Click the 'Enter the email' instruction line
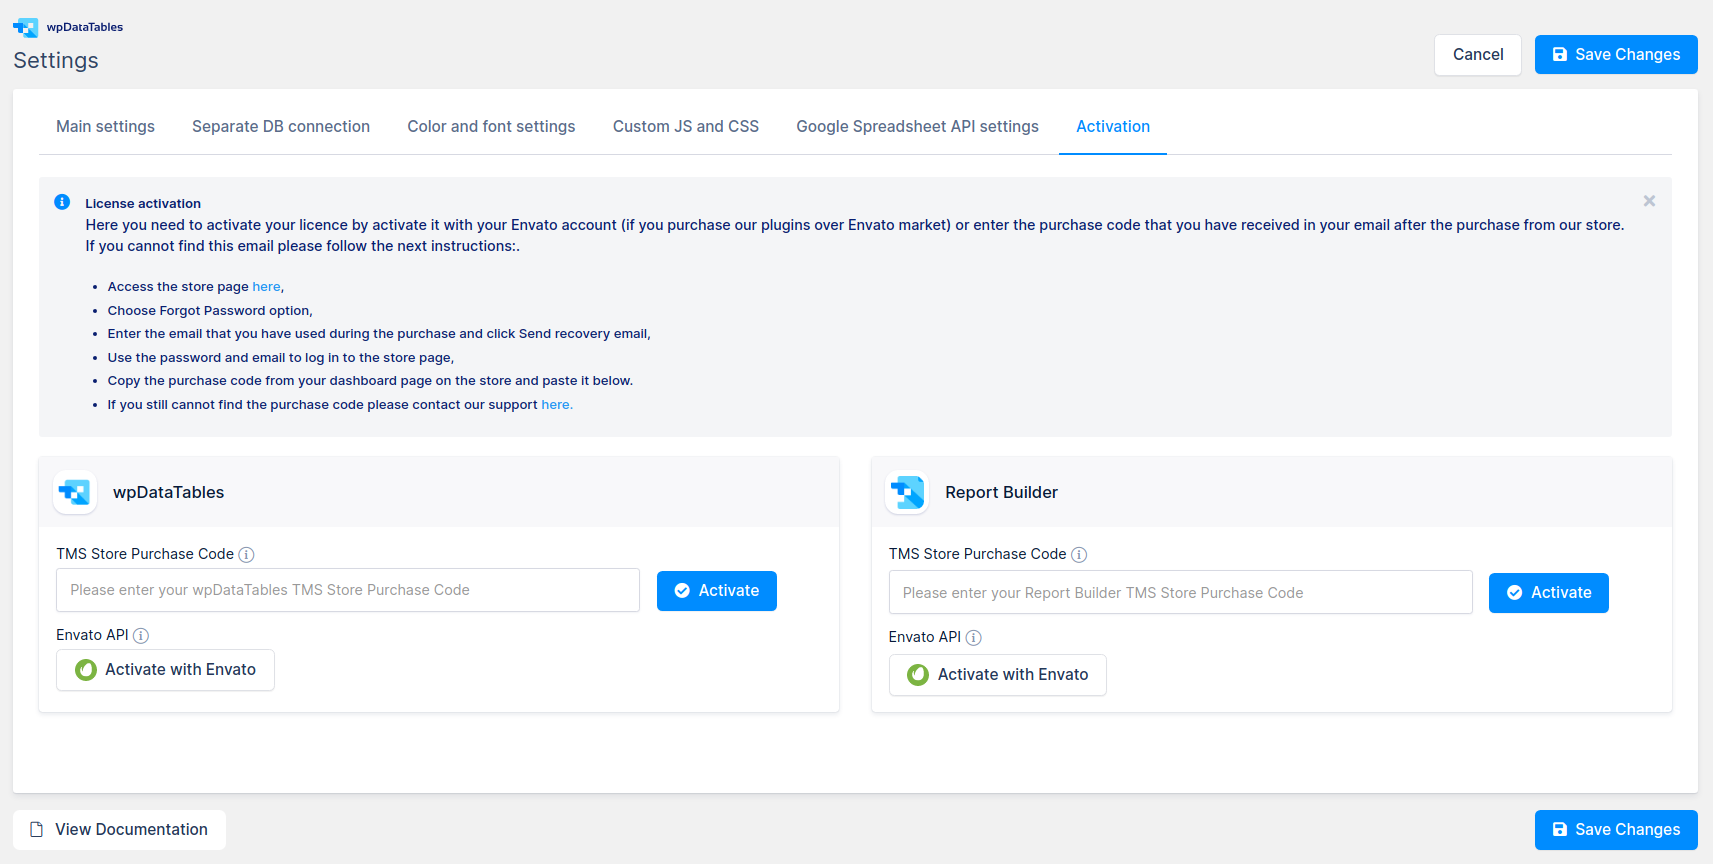The width and height of the screenshot is (1713, 864). pyautogui.click(x=379, y=334)
